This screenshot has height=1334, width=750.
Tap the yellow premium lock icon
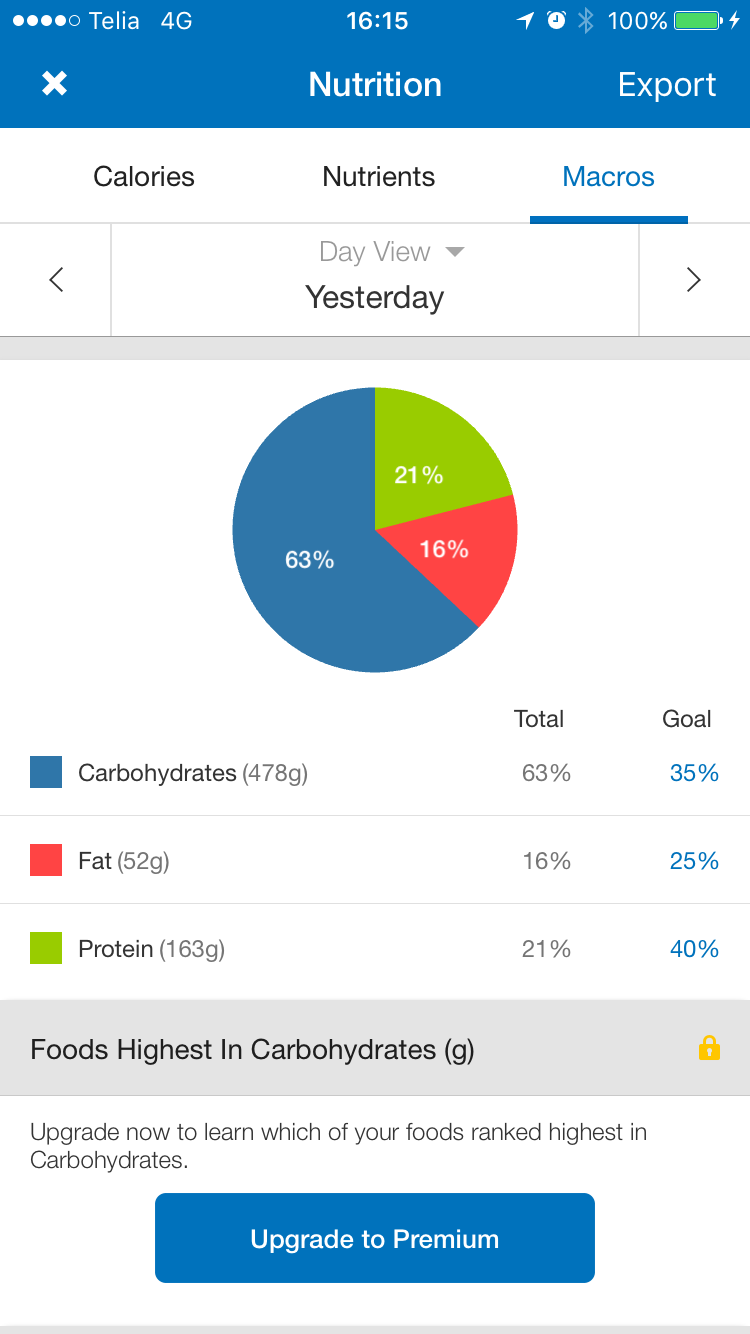[709, 1048]
